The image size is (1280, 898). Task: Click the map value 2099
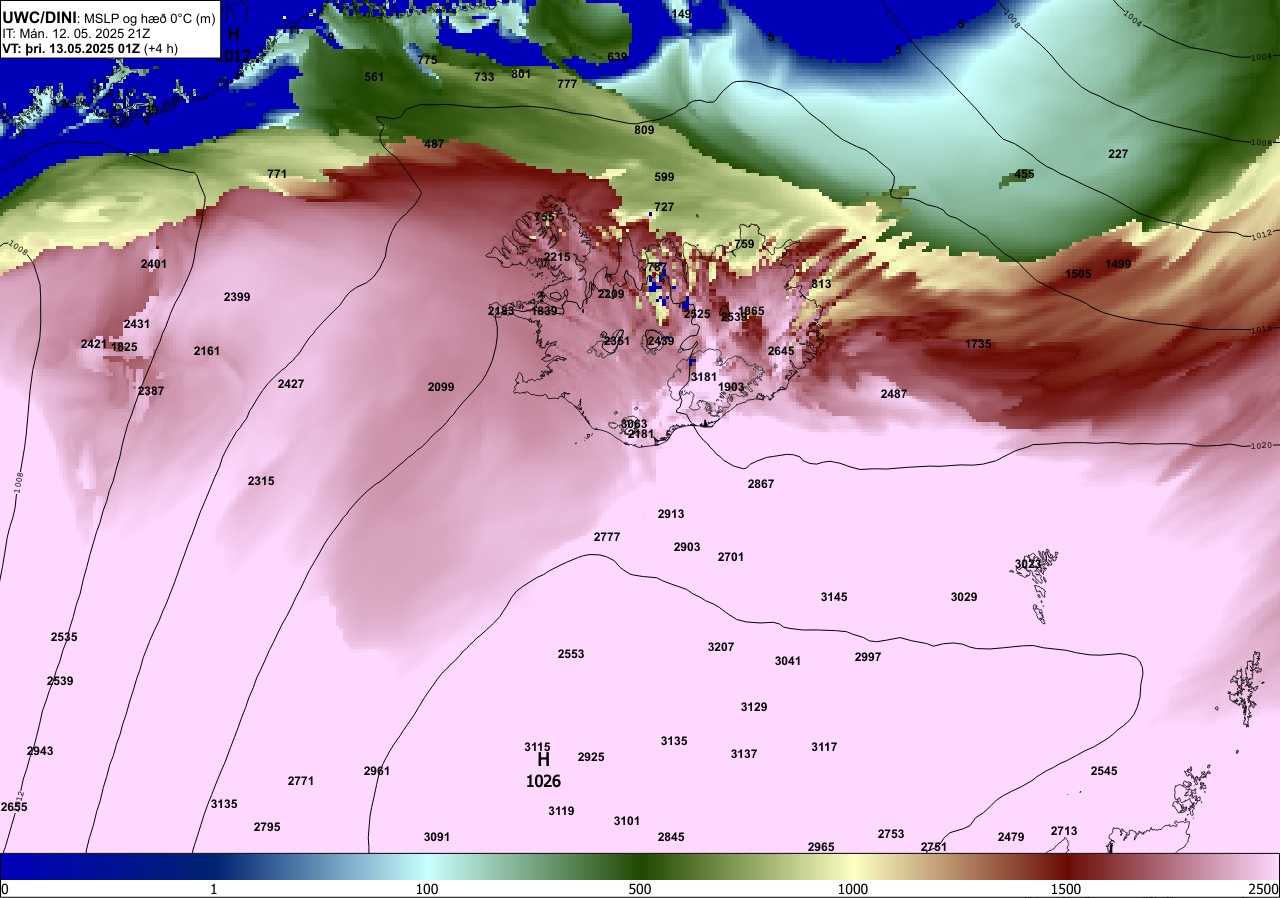pyautogui.click(x=441, y=387)
